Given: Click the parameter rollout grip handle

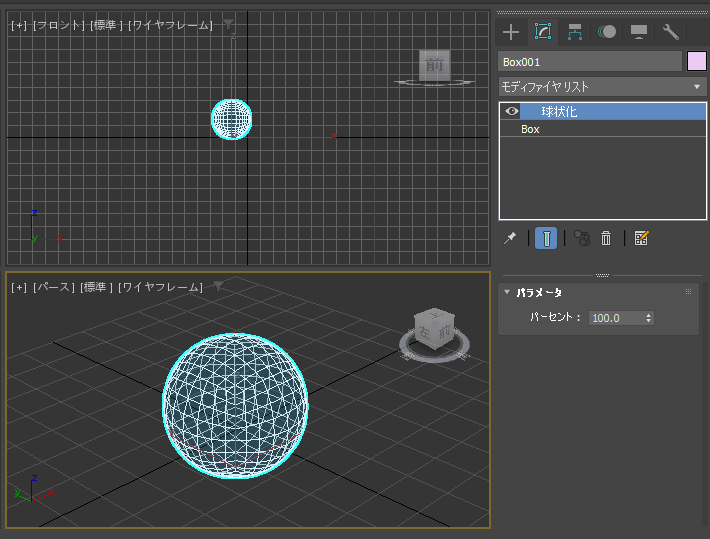Looking at the screenshot, I should (688, 292).
